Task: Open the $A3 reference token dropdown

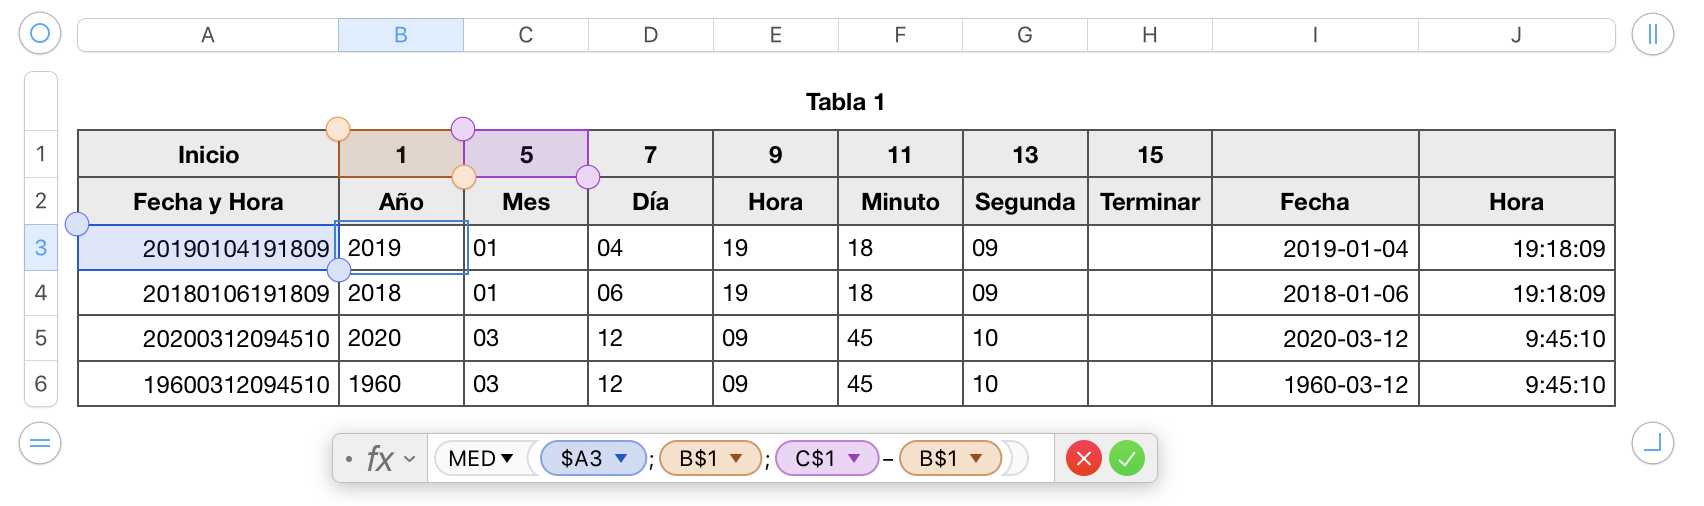Action: click(621, 459)
